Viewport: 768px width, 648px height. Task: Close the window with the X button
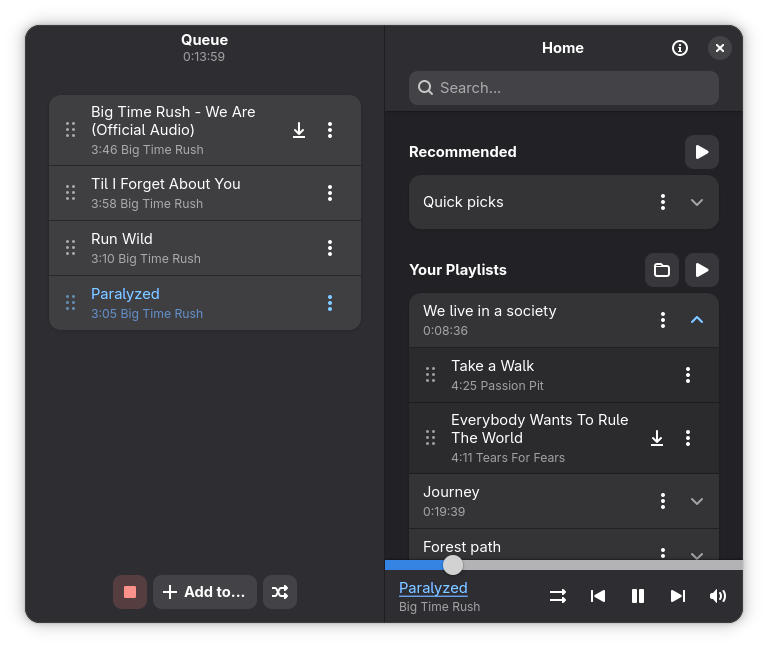720,48
